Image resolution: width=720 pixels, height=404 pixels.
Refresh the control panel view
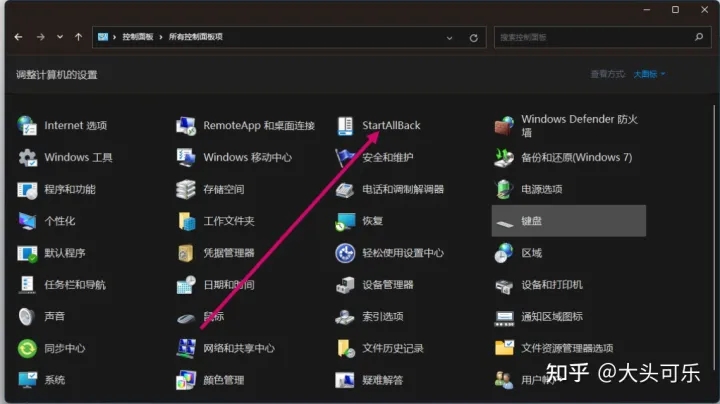click(473, 38)
